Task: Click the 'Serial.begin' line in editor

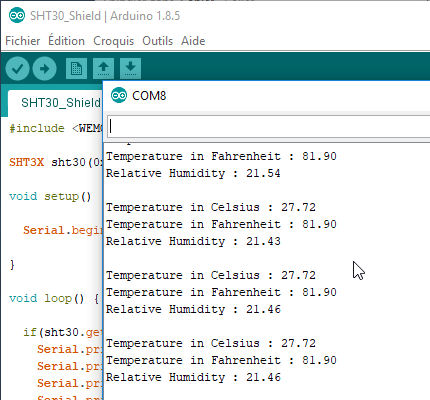Action: 63,230
